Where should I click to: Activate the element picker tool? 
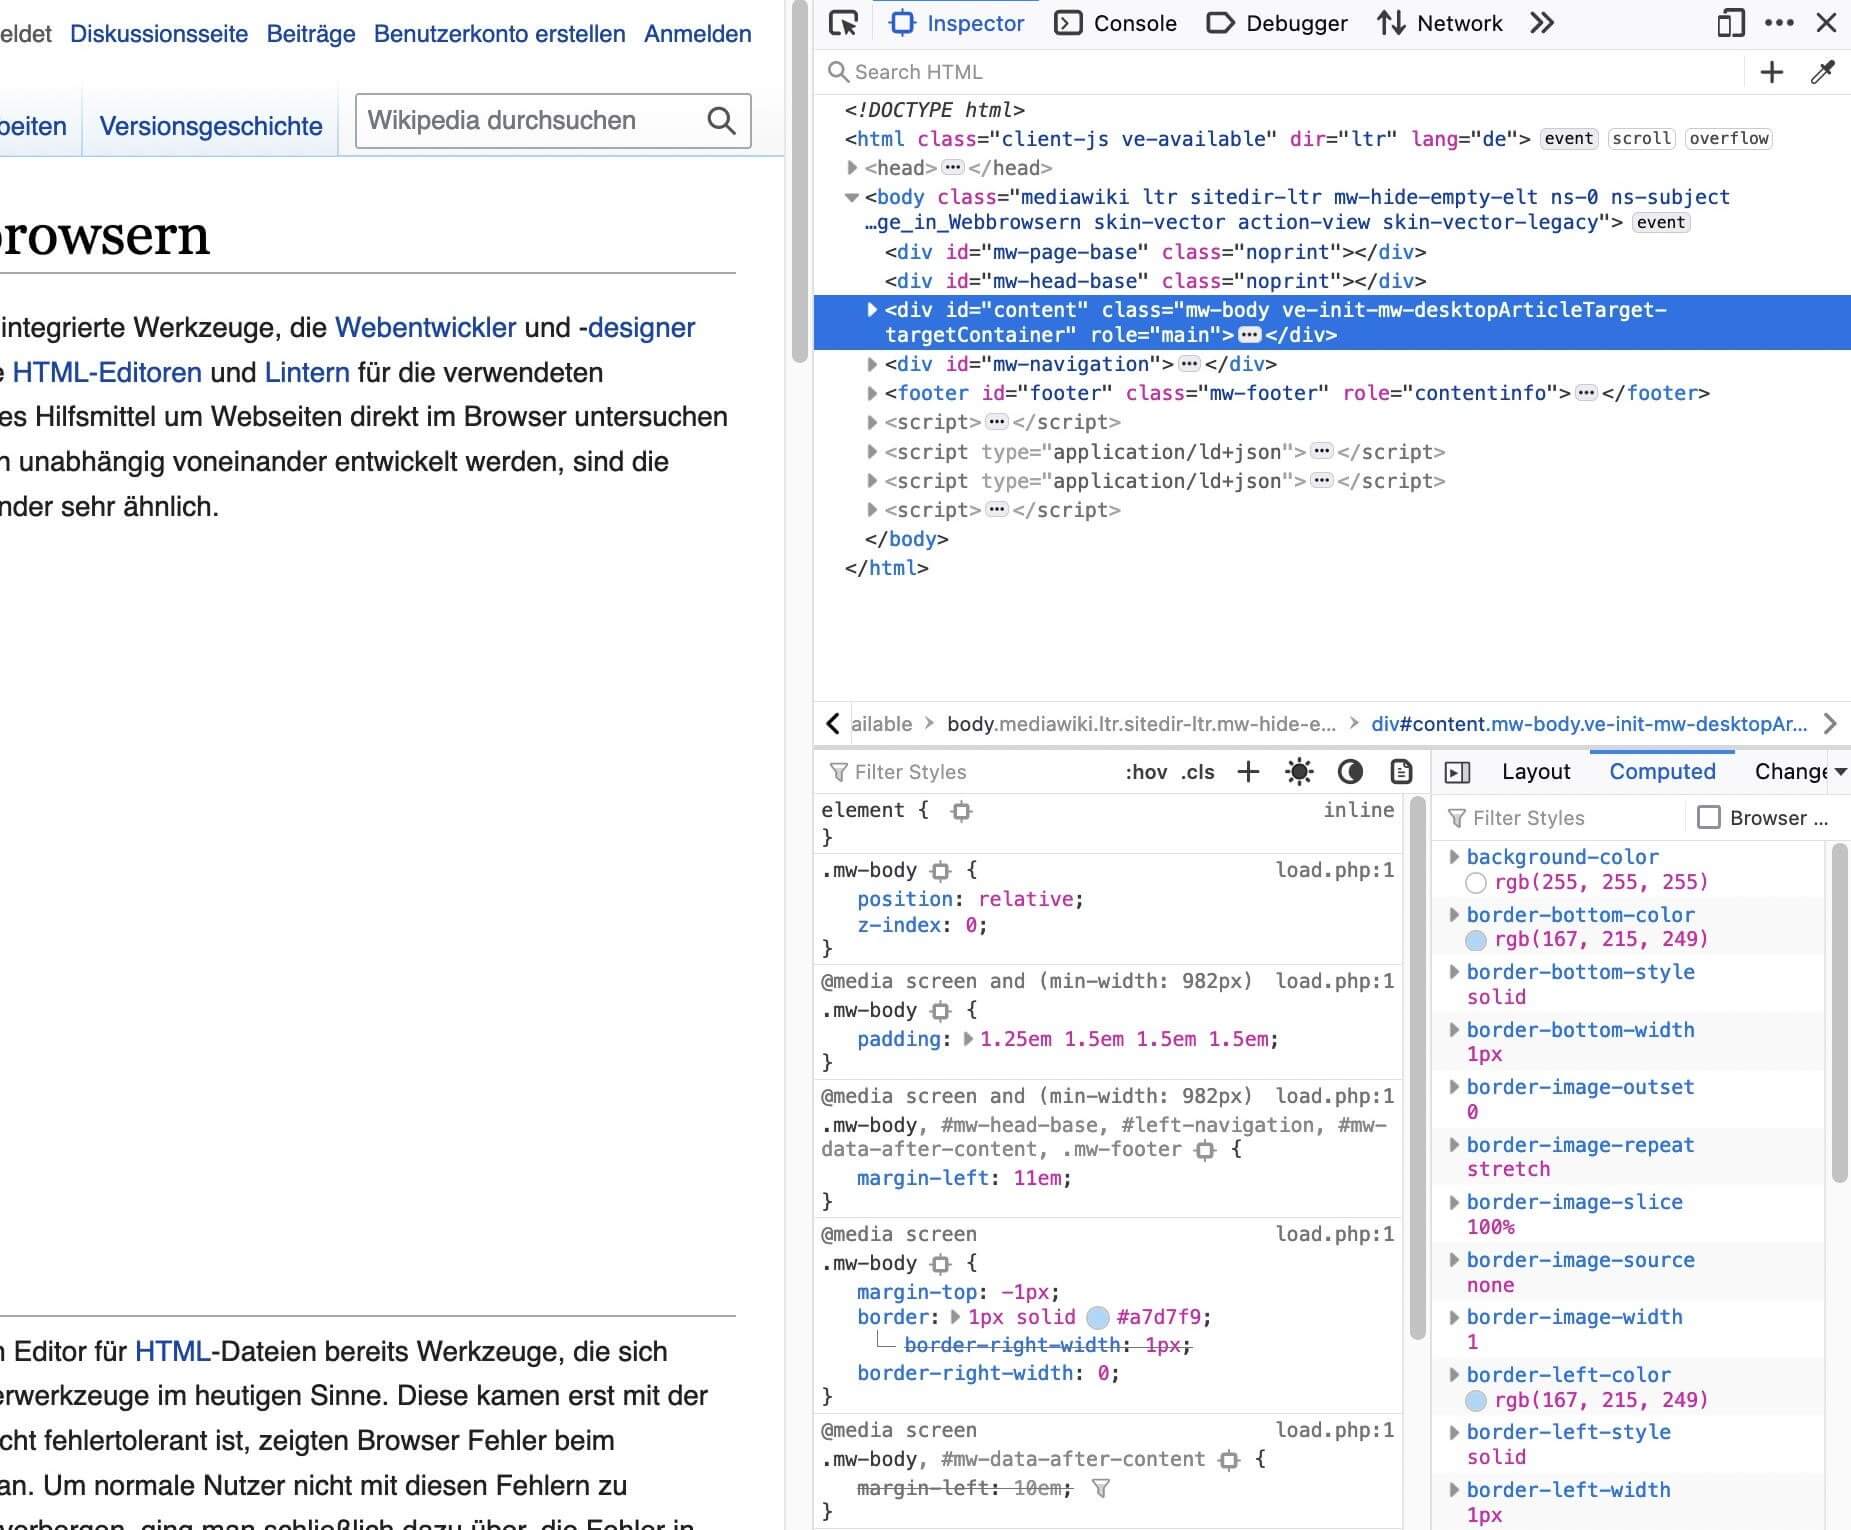843,23
